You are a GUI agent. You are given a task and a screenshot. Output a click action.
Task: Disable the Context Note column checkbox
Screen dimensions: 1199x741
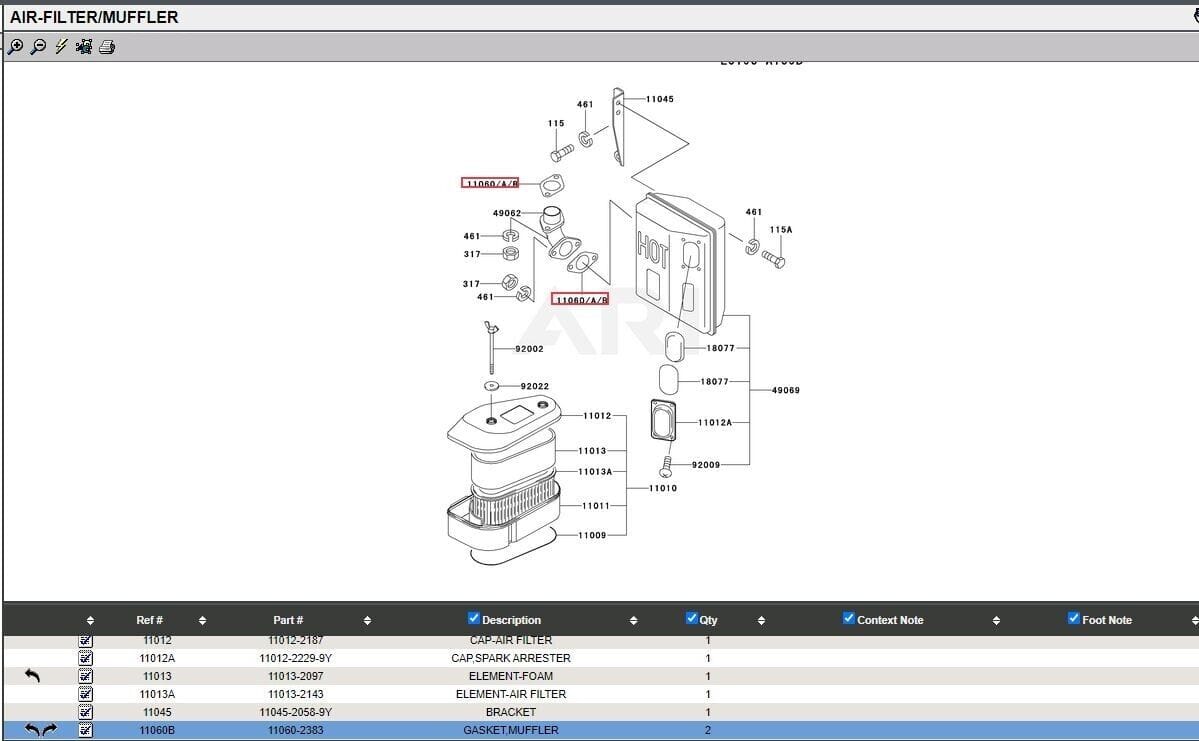pos(849,619)
